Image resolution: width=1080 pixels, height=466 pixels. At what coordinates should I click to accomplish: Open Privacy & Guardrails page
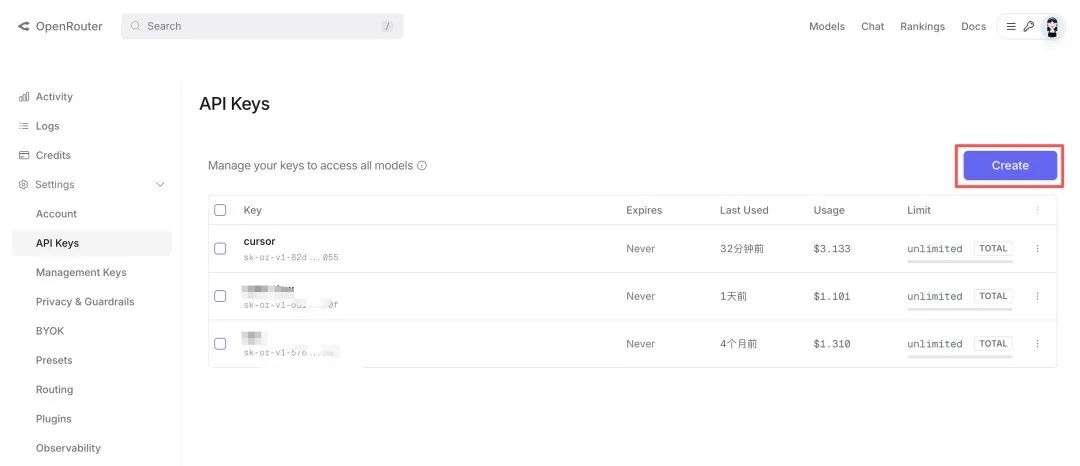[x=85, y=301]
